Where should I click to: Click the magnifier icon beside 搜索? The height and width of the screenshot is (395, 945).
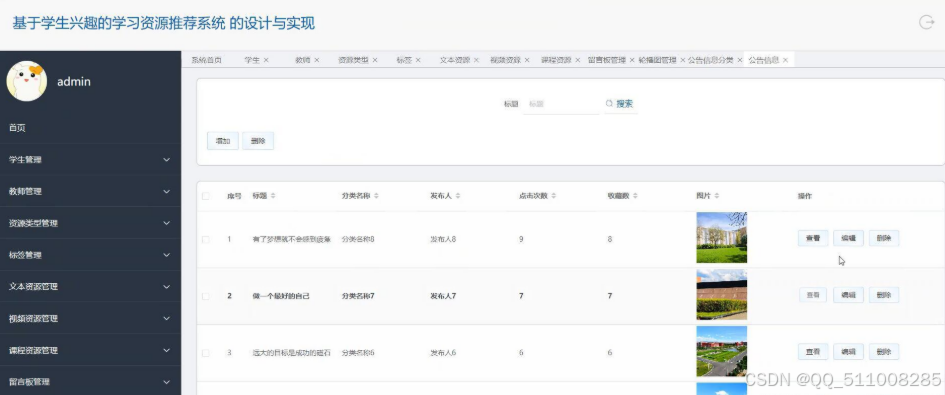click(609, 104)
